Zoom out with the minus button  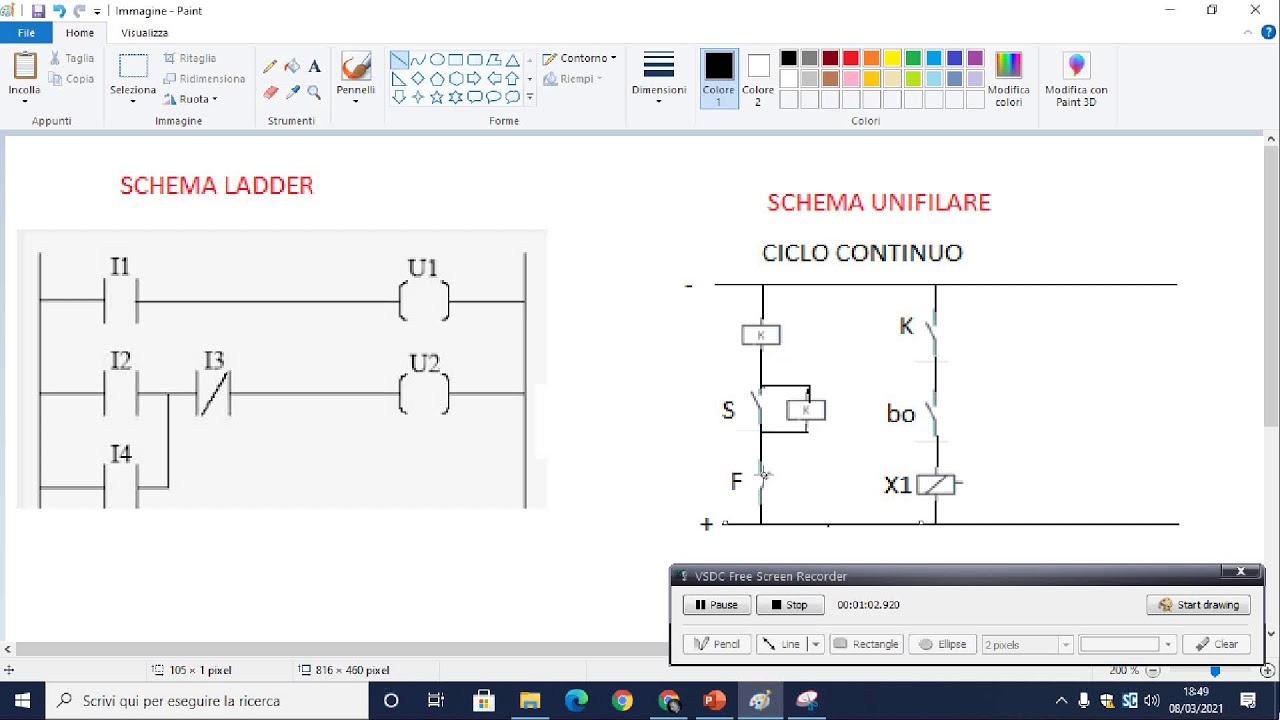(x=1153, y=670)
